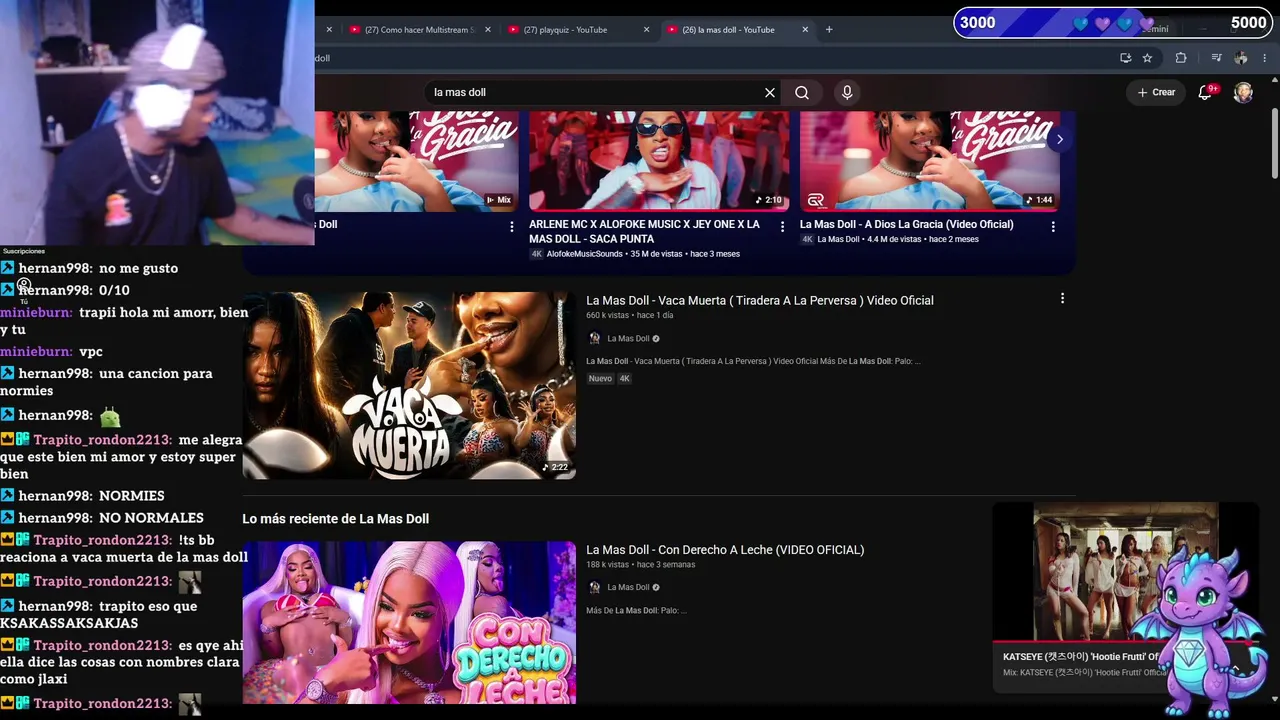Visit La Mas Doll channel under A Dios La Gracia
This screenshot has height=720, width=1280.
coord(838,240)
